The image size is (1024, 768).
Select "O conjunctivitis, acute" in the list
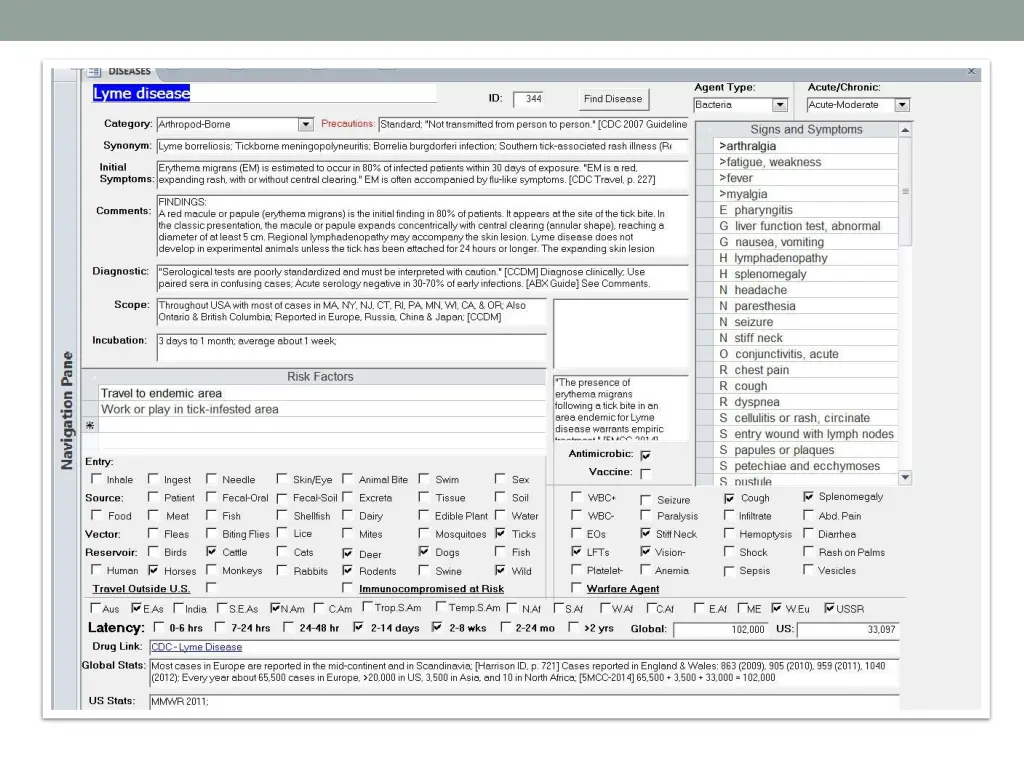click(x=807, y=354)
